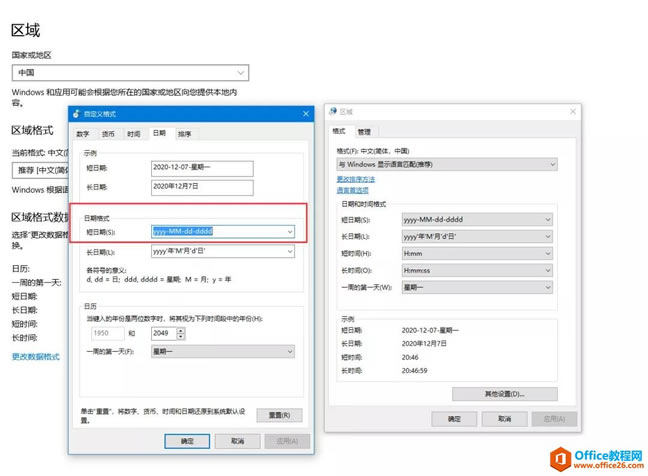Click 短日期 example field showing 2020-12-07-星期一
This screenshot has width=648, height=476.
[202, 168]
